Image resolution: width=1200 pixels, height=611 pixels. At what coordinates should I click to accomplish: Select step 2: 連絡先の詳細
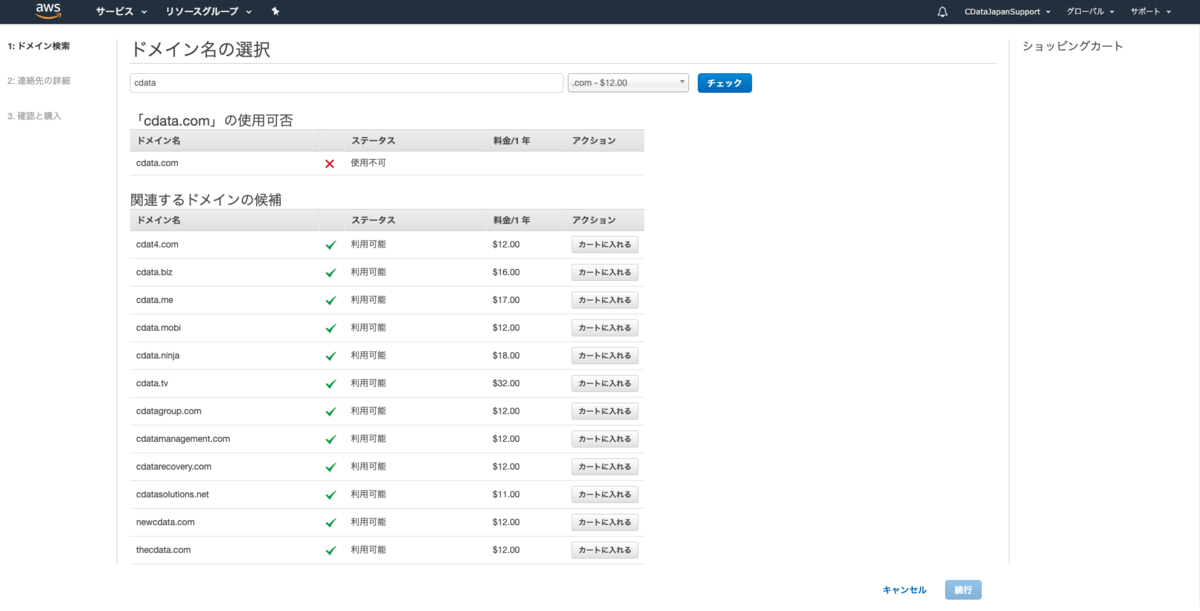pos(39,80)
